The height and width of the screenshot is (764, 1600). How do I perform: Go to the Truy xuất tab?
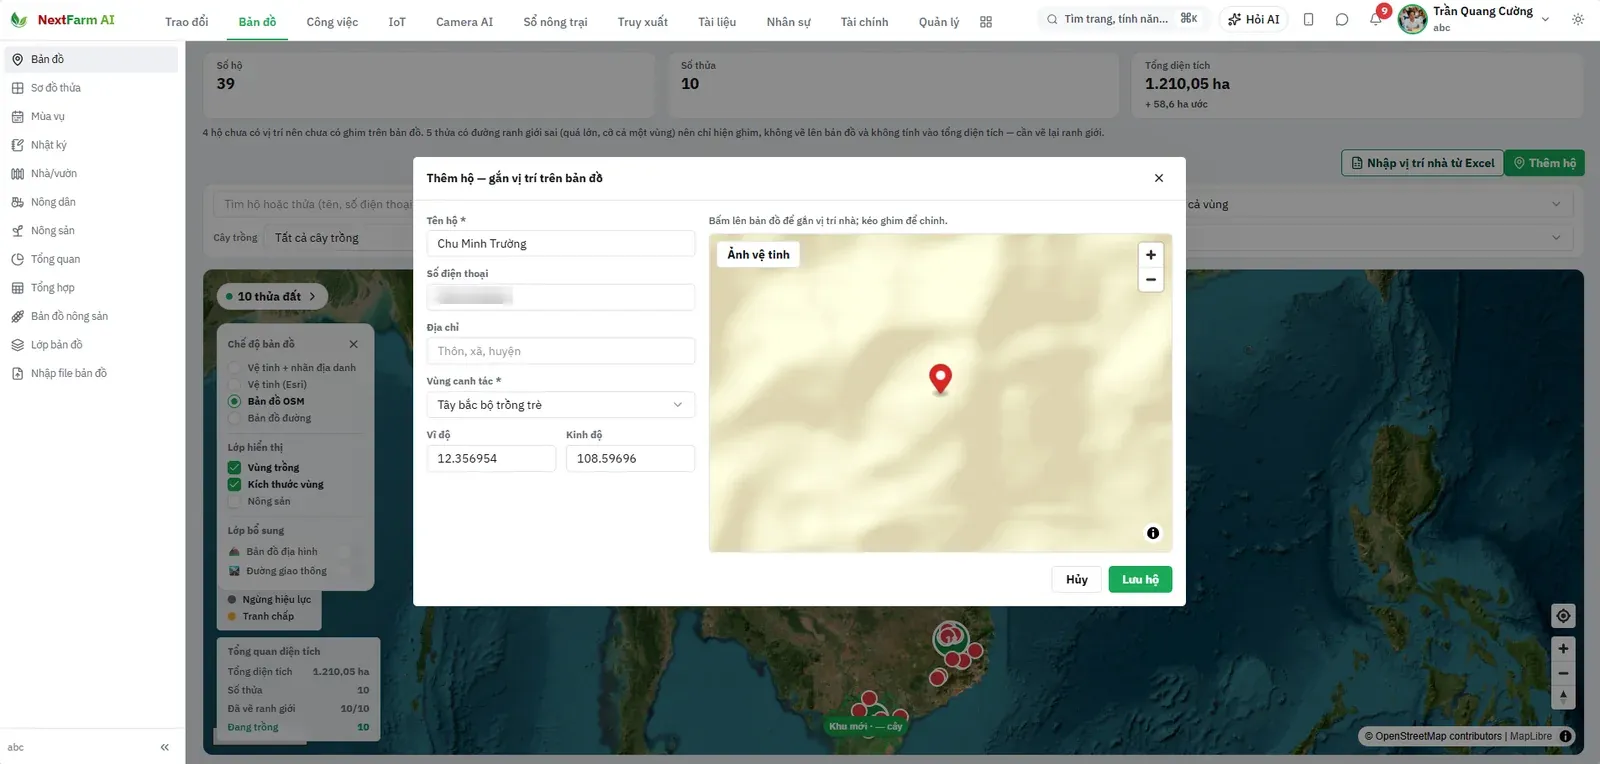point(642,22)
